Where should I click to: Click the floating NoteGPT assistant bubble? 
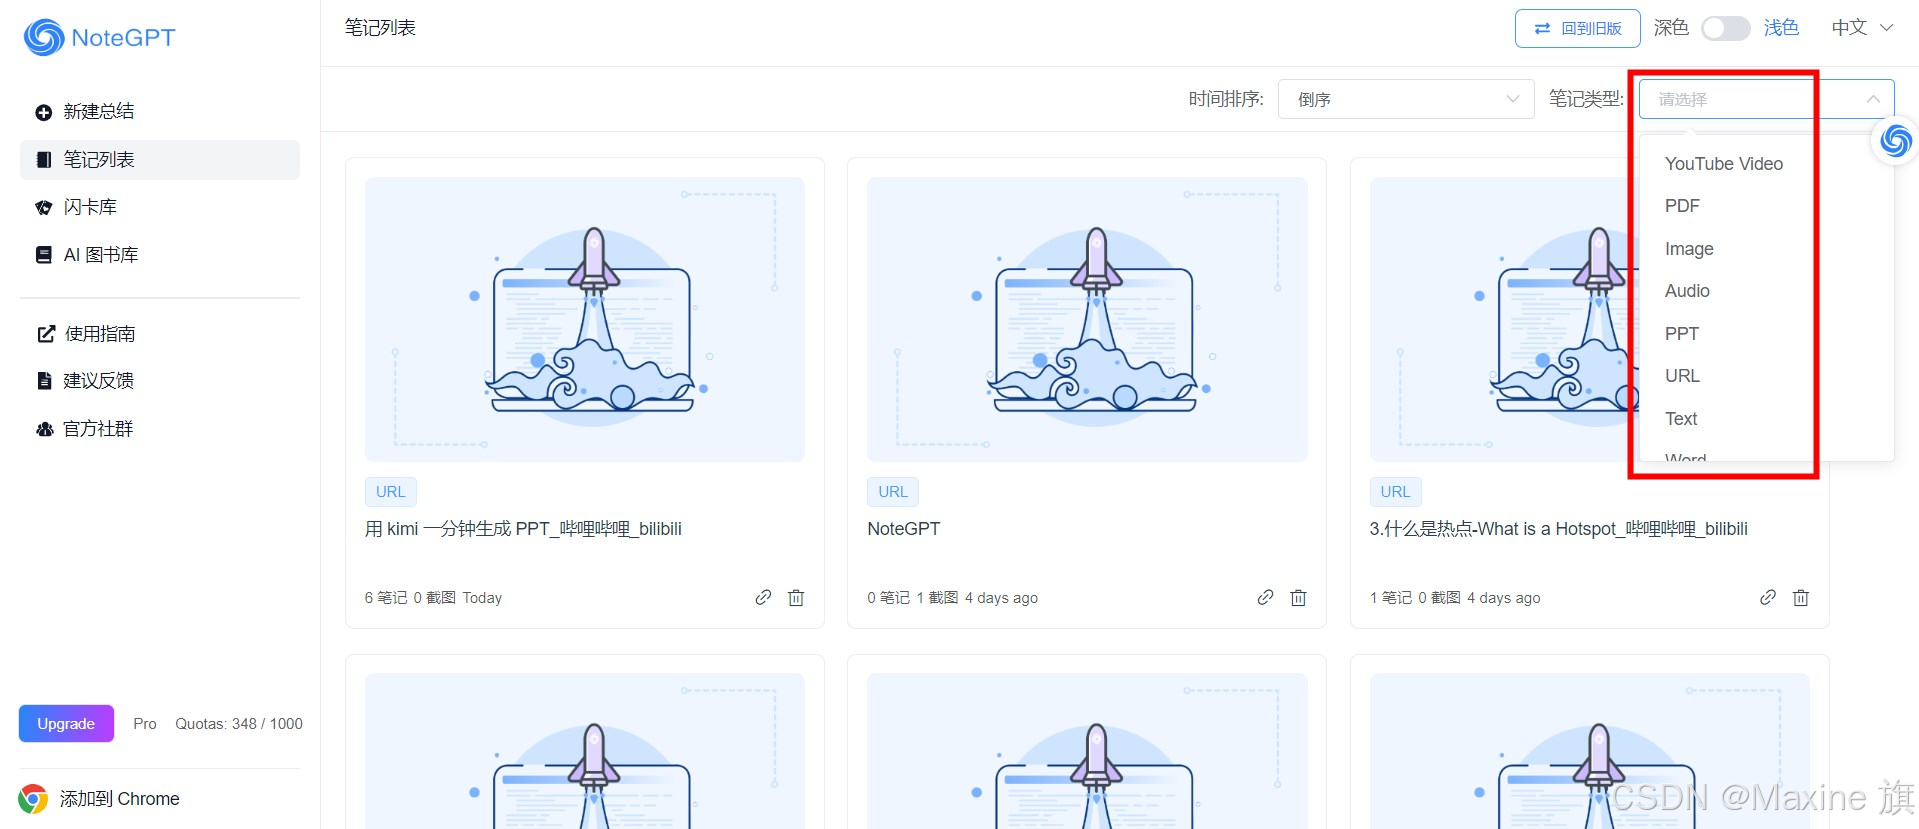point(1895,140)
